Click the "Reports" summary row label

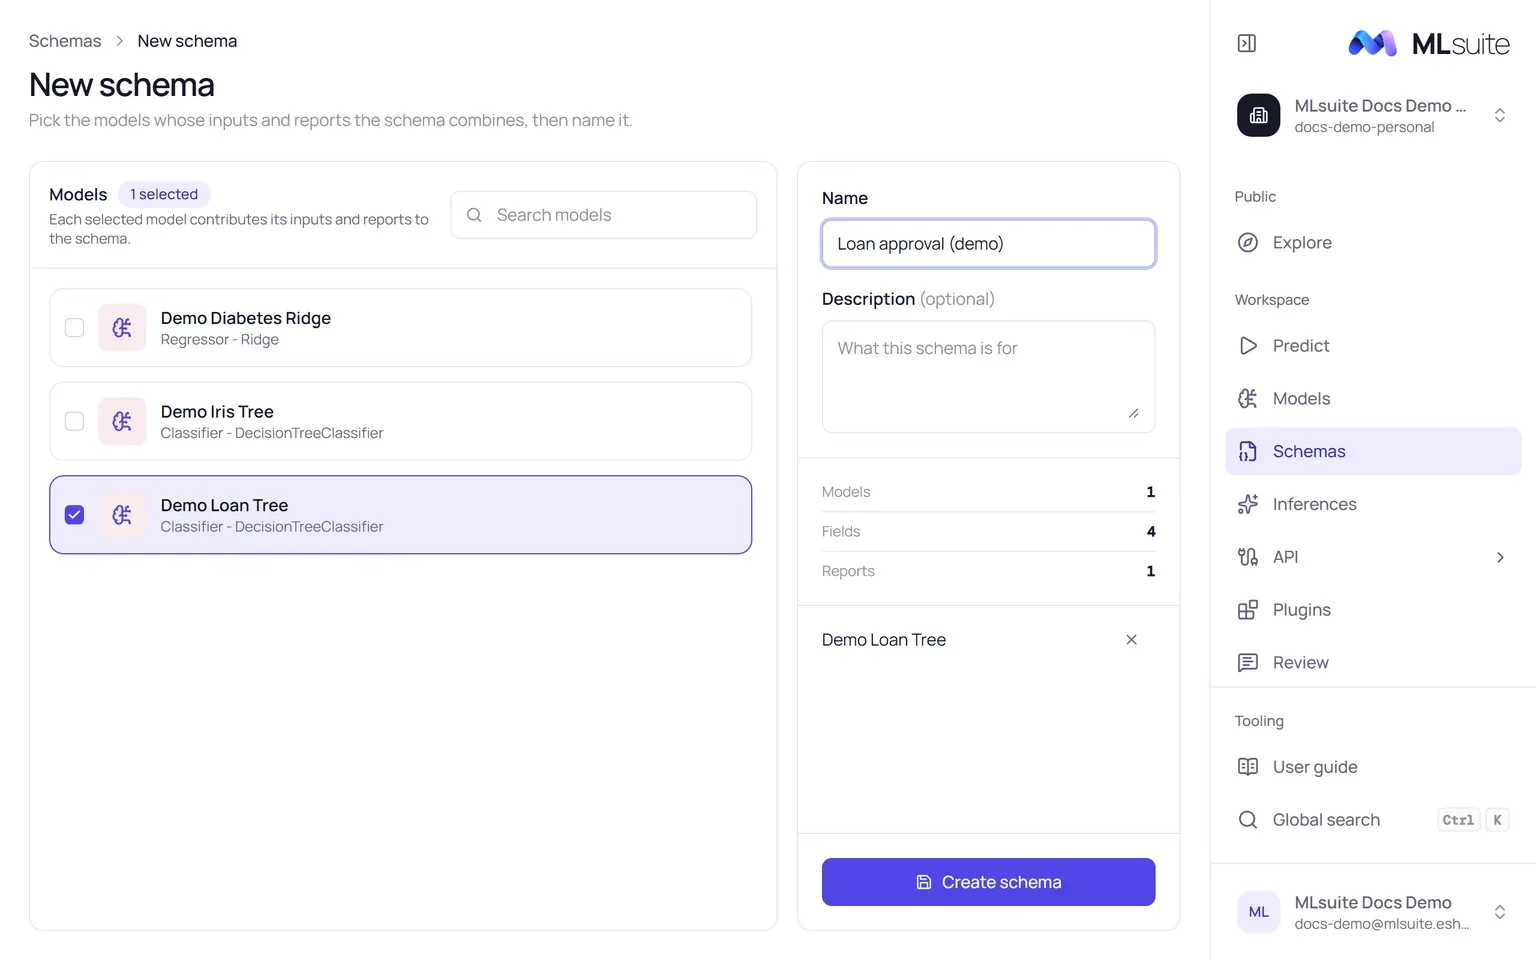[848, 571]
